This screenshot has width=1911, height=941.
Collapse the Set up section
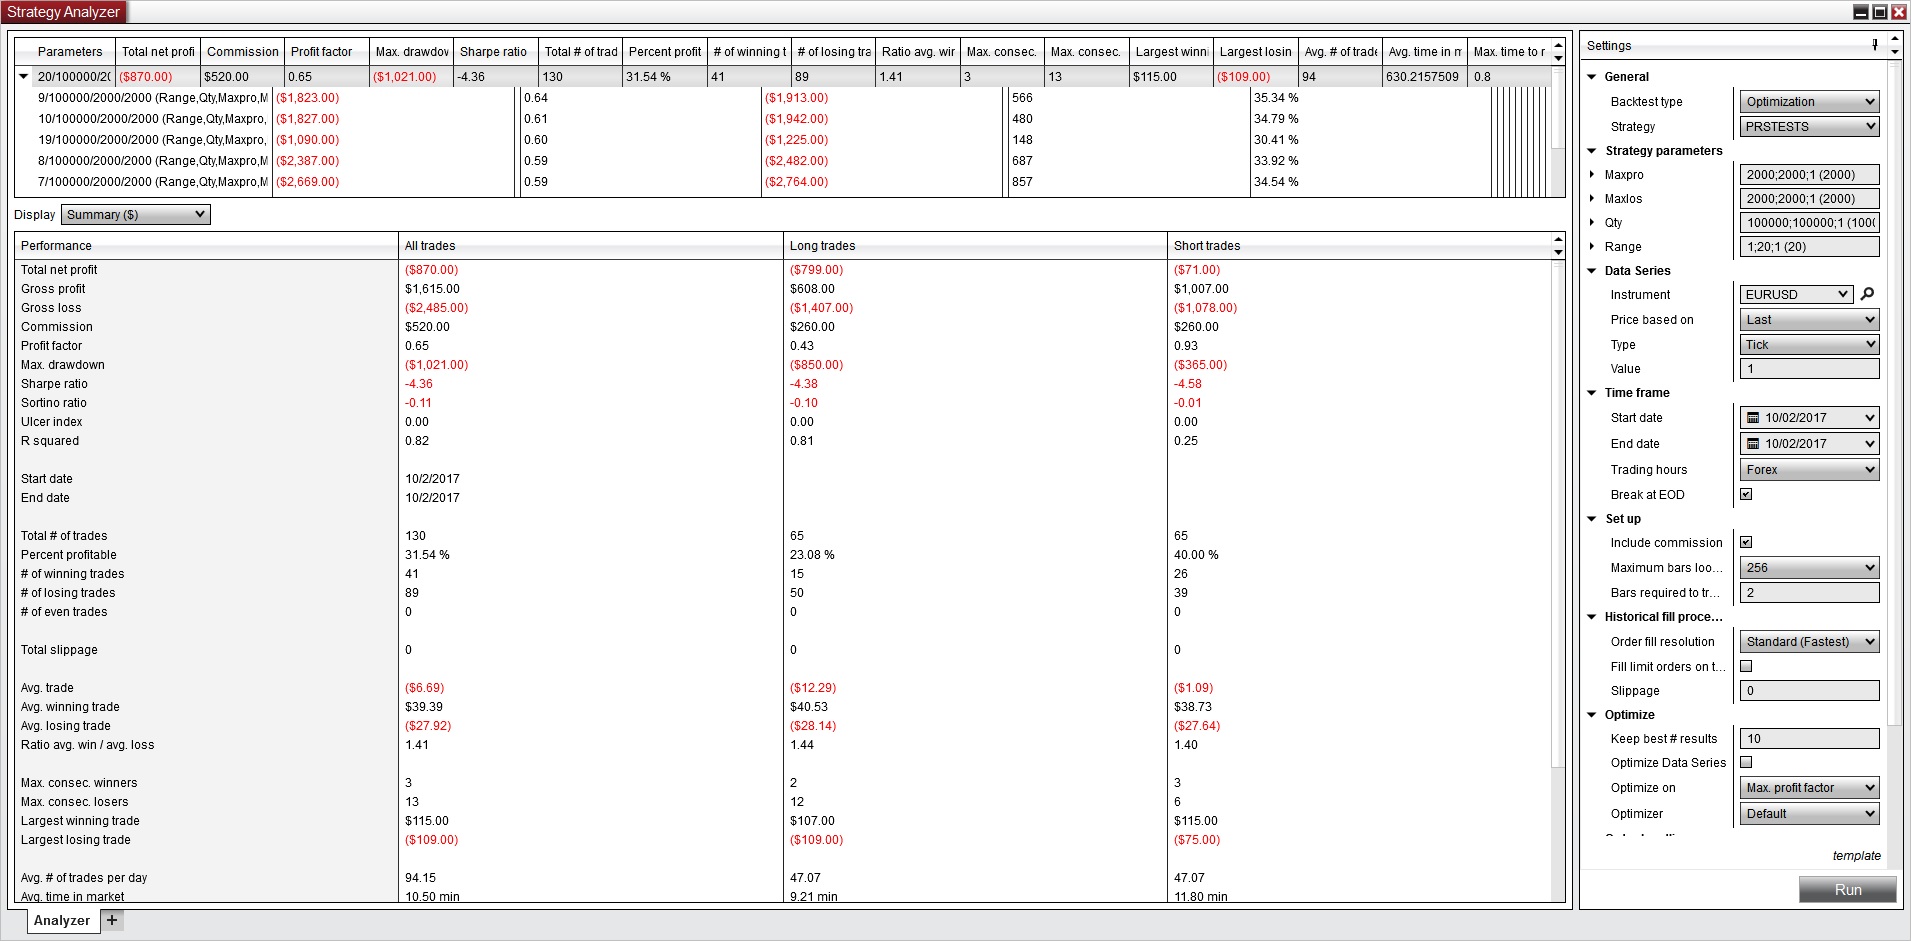(1592, 519)
